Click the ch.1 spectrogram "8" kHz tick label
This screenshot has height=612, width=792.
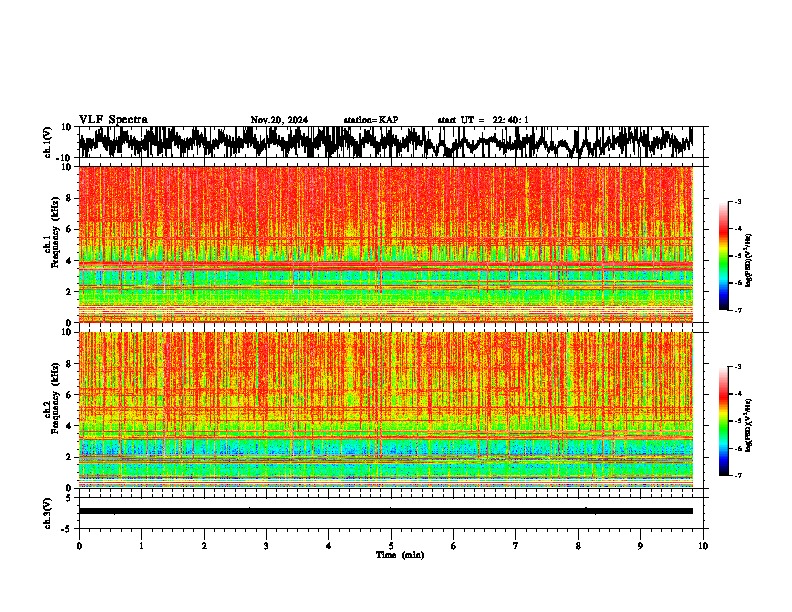click(69, 198)
